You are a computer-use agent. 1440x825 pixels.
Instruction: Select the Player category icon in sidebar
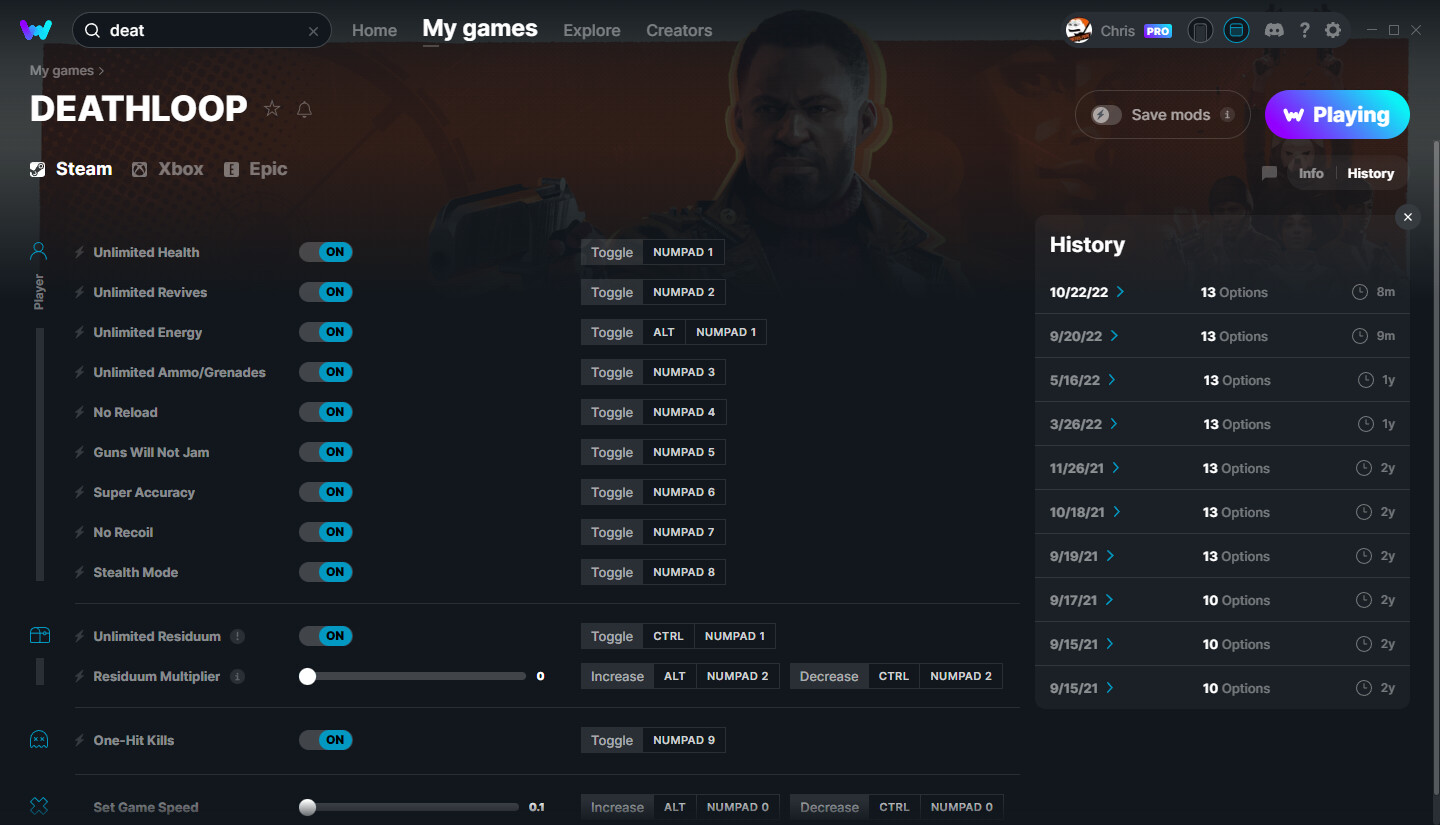pyautogui.click(x=39, y=250)
